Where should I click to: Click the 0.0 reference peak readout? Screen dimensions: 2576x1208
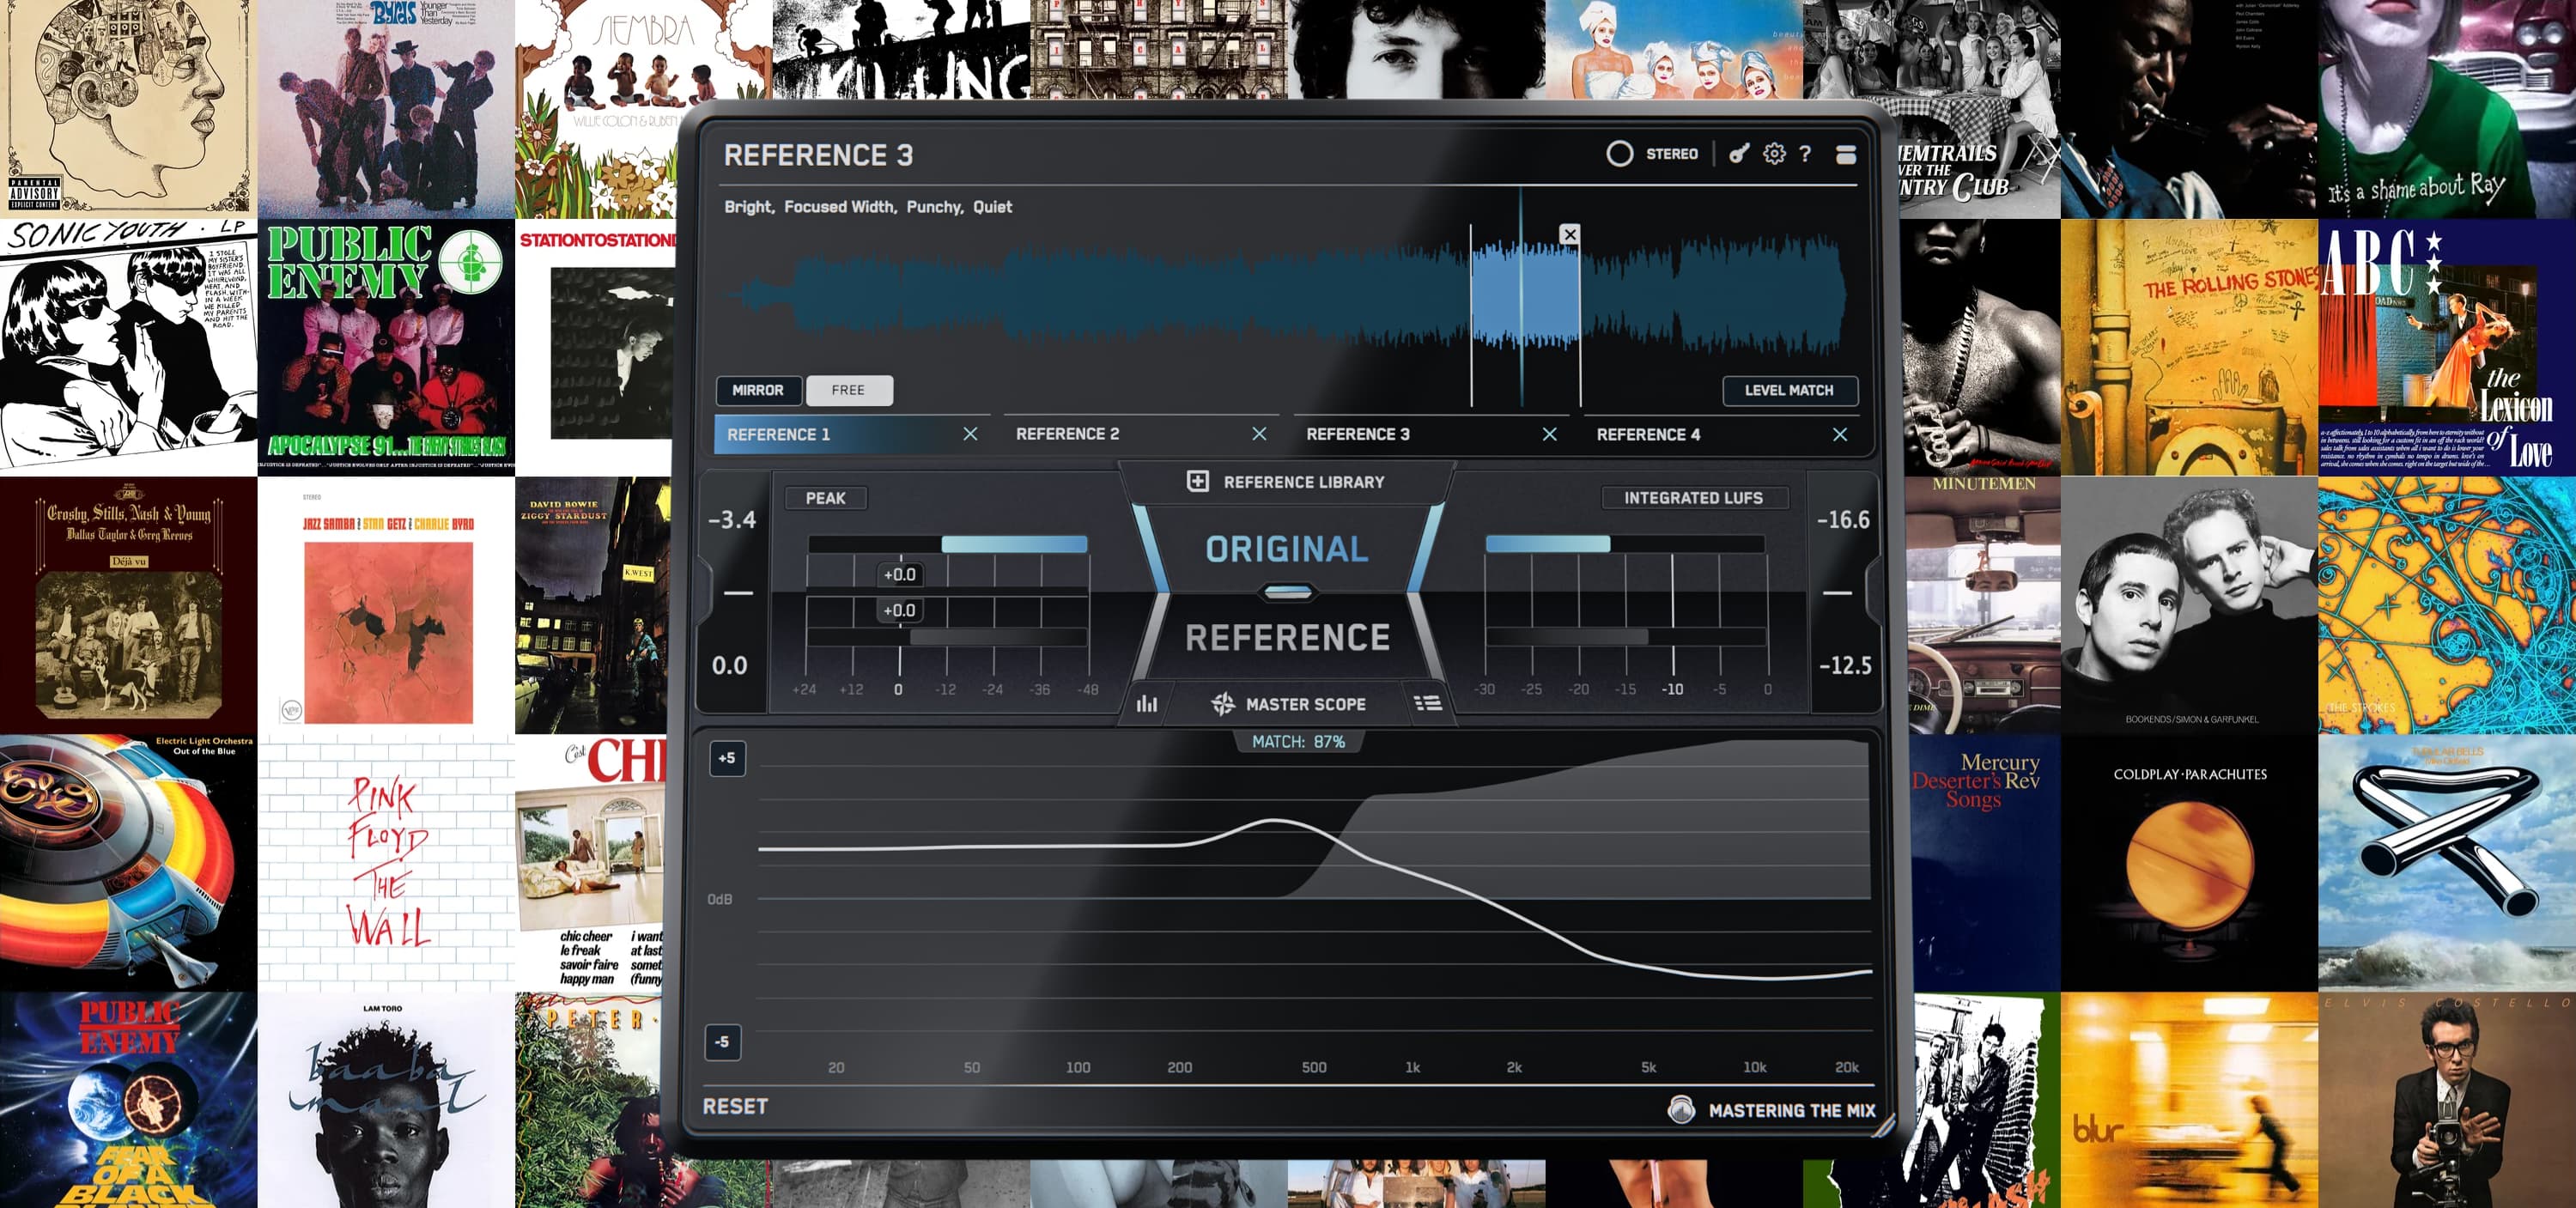tap(729, 666)
